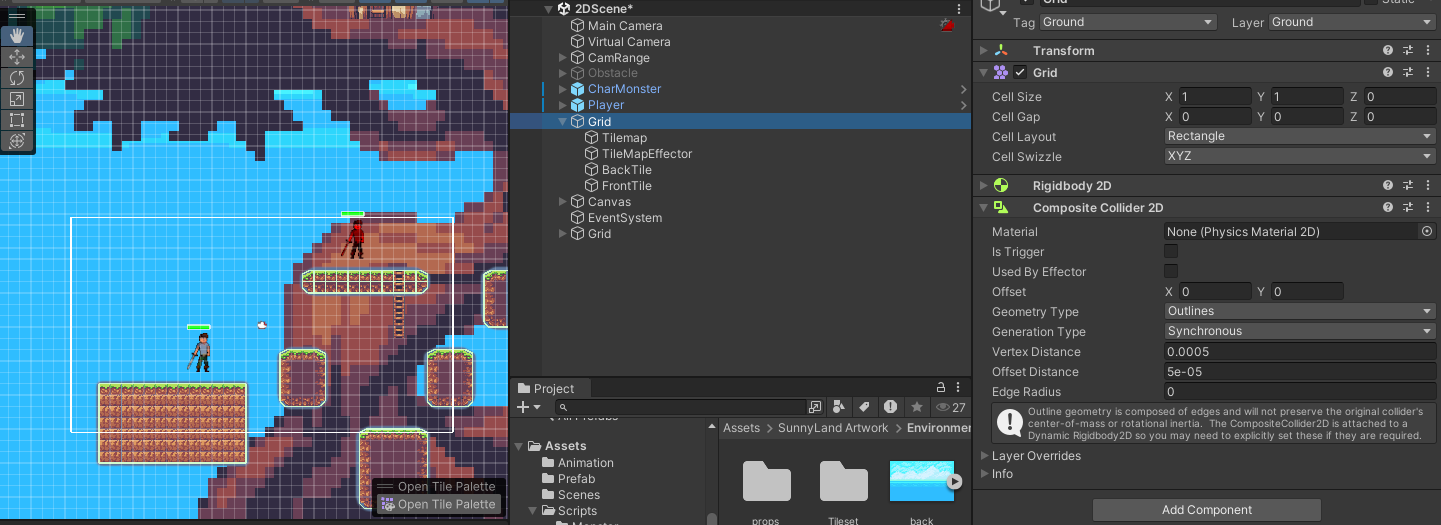The height and width of the screenshot is (525, 1441).
Task: Open the Cell Layout dropdown
Action: coord(1300,136)
